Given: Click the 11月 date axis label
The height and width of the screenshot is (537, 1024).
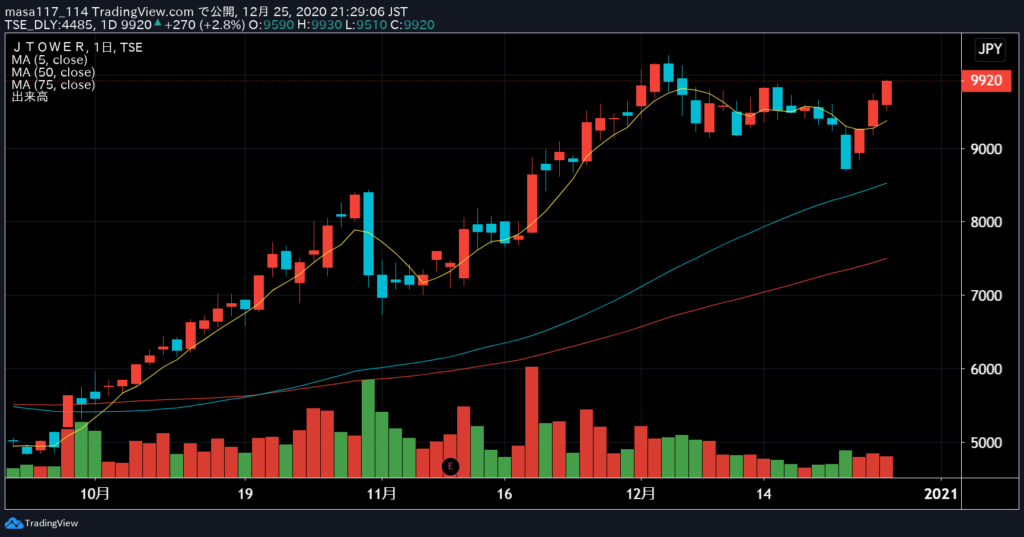Looking at the screenshot, I should (x=381, y=494).
